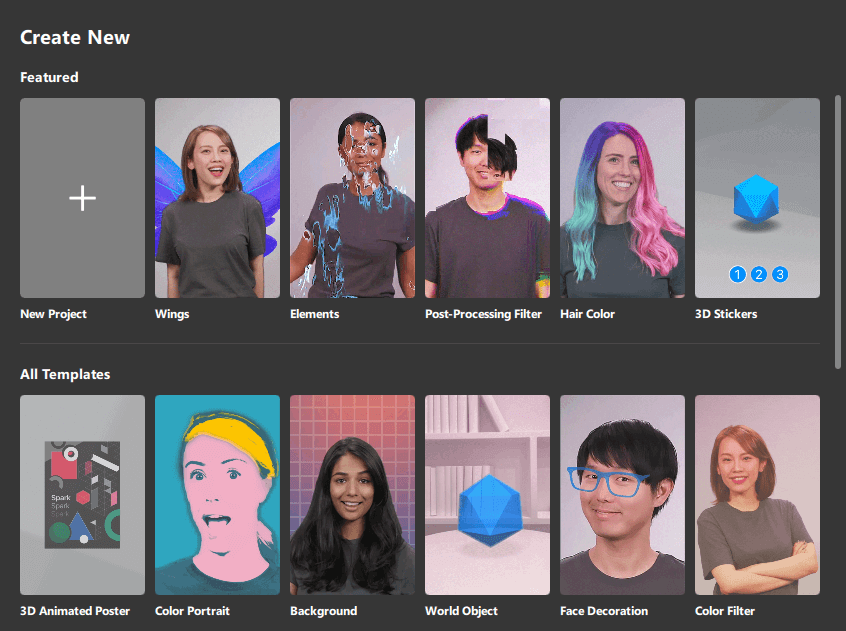Open the World Object template
This screenshot has height=631, width=846.
click(487, 495)
